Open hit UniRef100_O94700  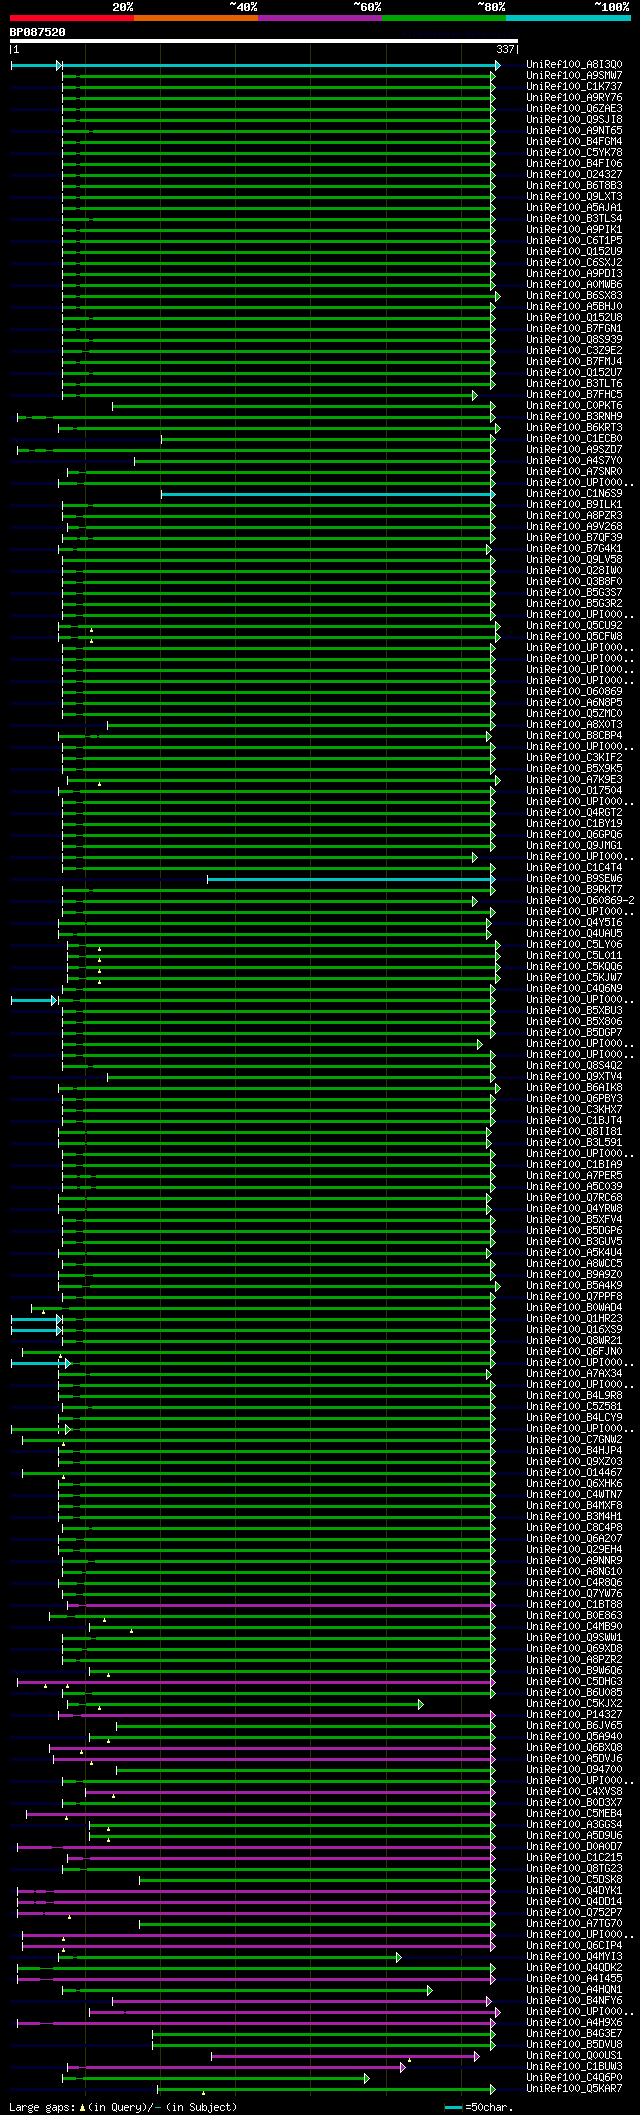[x=574, y=1770]
